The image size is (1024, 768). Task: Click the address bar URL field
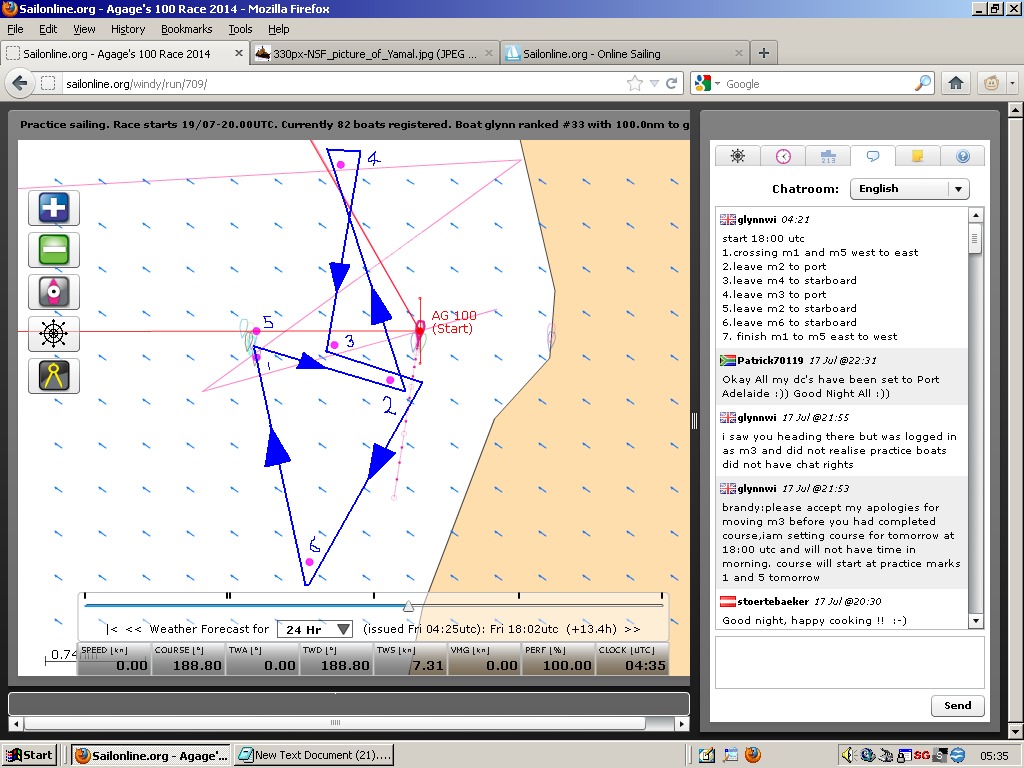pos(343,84)
